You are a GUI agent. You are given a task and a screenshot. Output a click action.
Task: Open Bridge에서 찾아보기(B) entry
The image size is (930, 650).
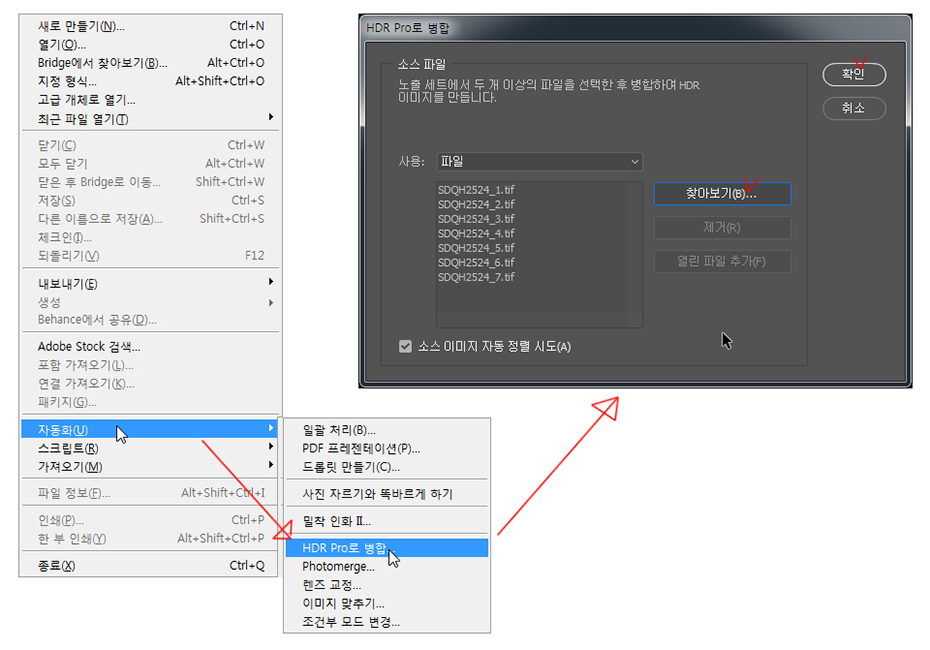tap(151, 63)
